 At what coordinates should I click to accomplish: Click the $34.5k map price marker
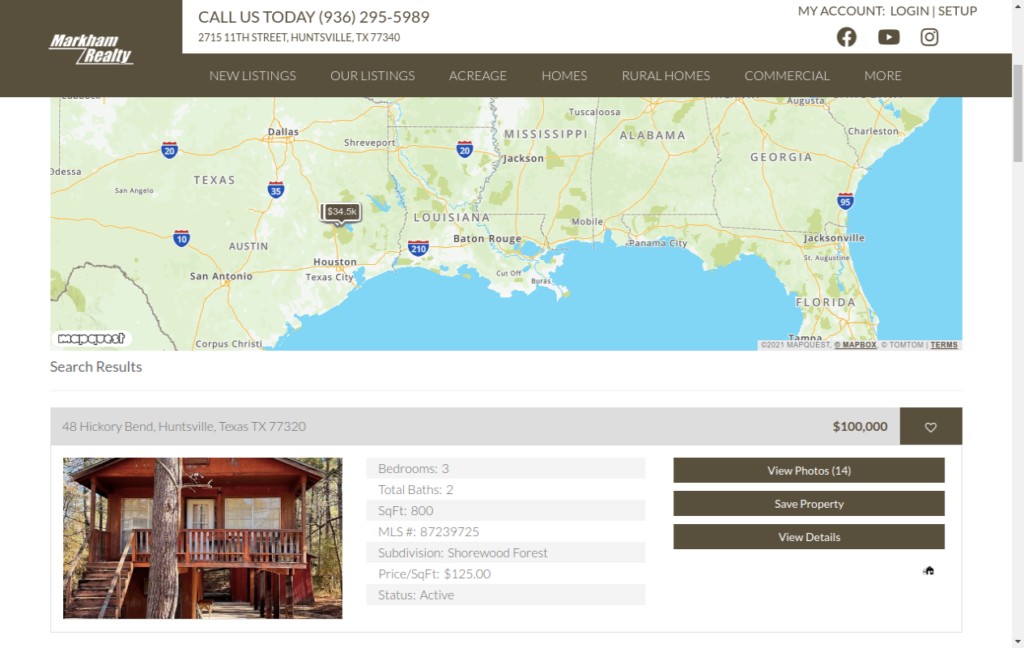pyautogui.click(x=341, y=212)
